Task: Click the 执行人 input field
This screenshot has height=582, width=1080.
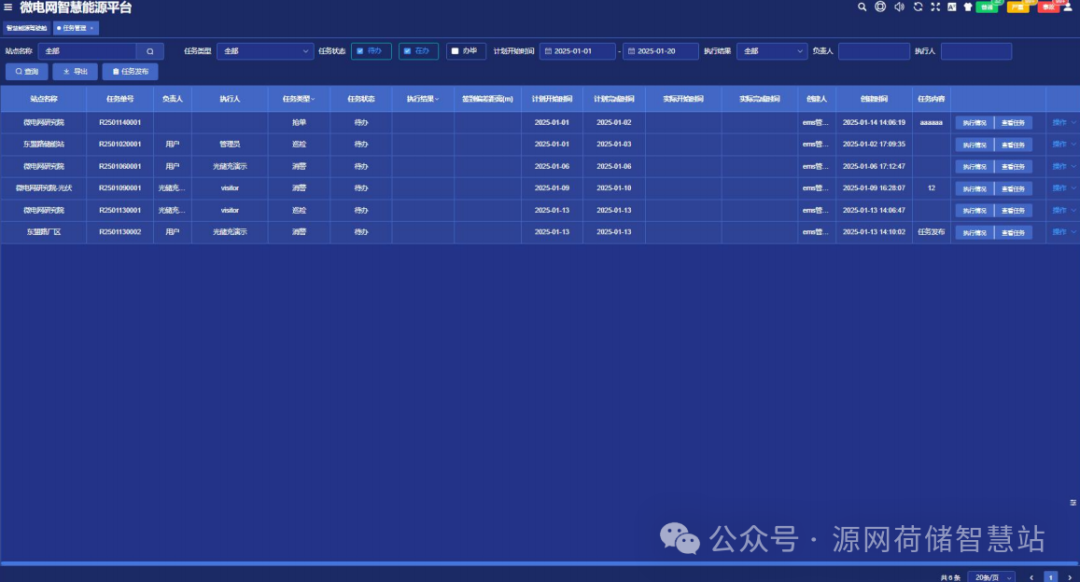Action: click(x=976, y=51)
